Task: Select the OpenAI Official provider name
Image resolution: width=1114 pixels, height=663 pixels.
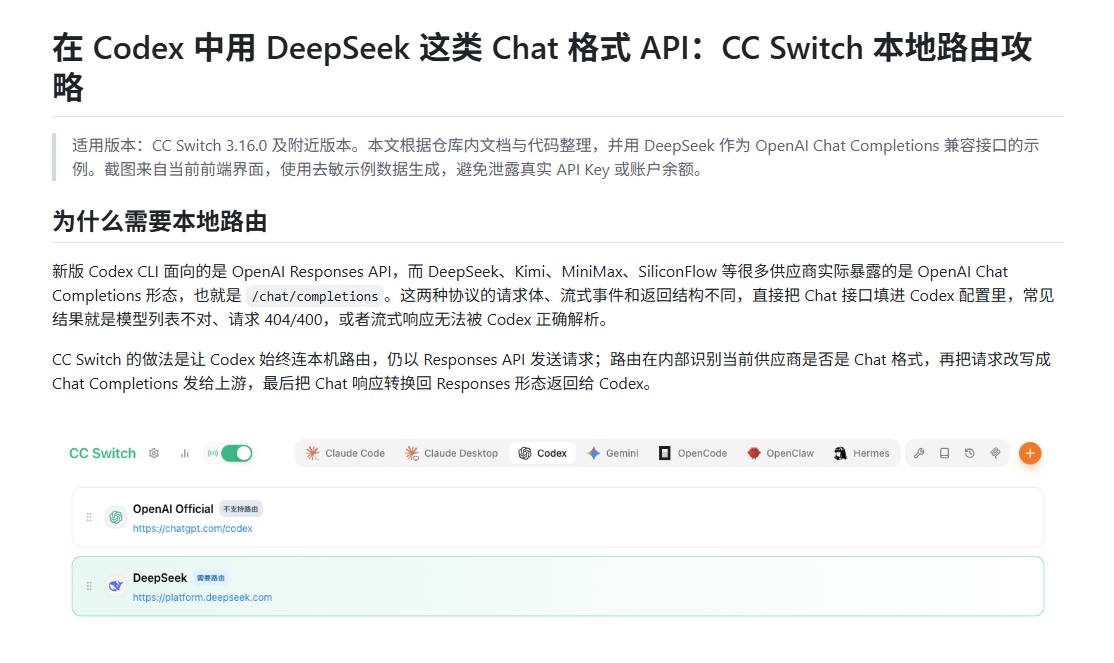Action: click(173, 509)
